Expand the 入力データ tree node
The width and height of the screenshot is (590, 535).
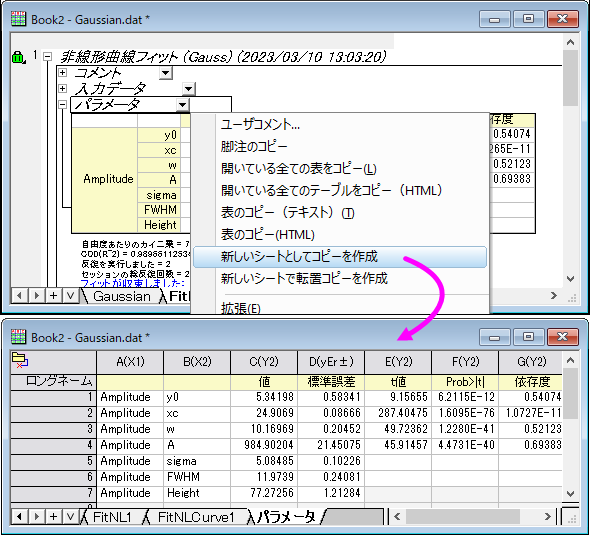click(62, 88)
